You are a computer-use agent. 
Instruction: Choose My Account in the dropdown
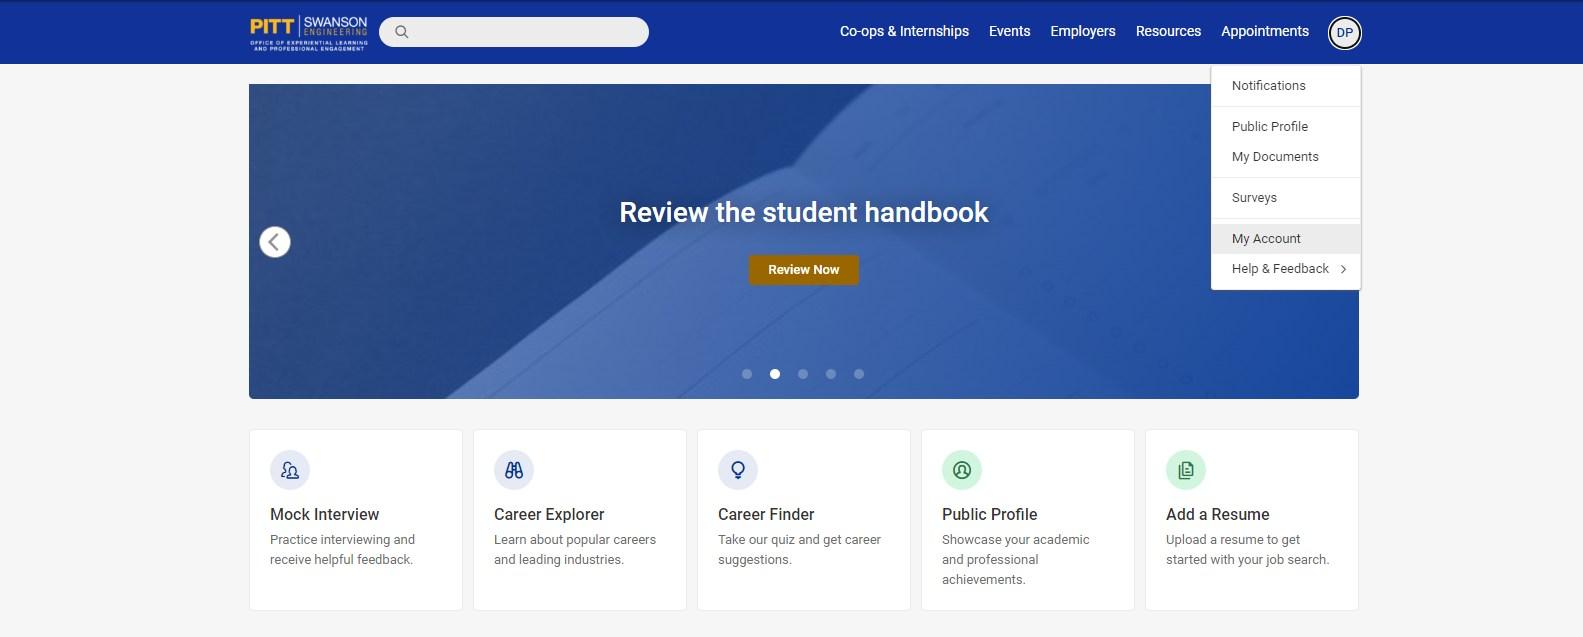1286,239
